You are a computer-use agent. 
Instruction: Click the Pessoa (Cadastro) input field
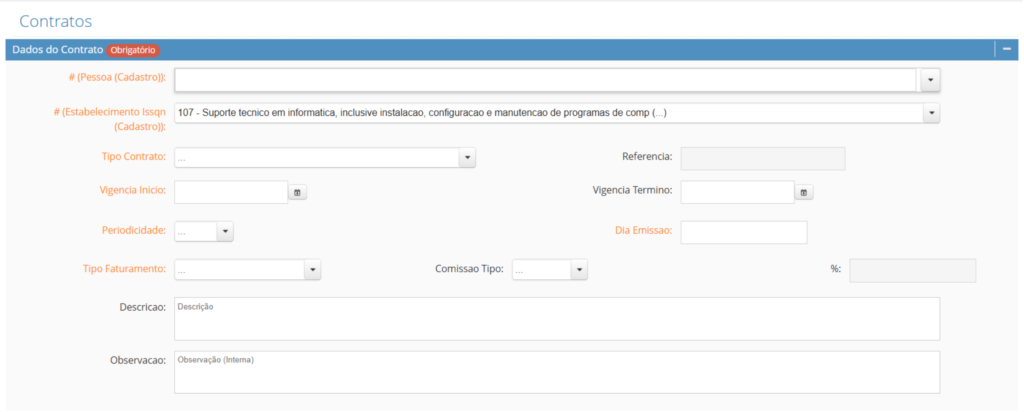[x=545, y=80]
